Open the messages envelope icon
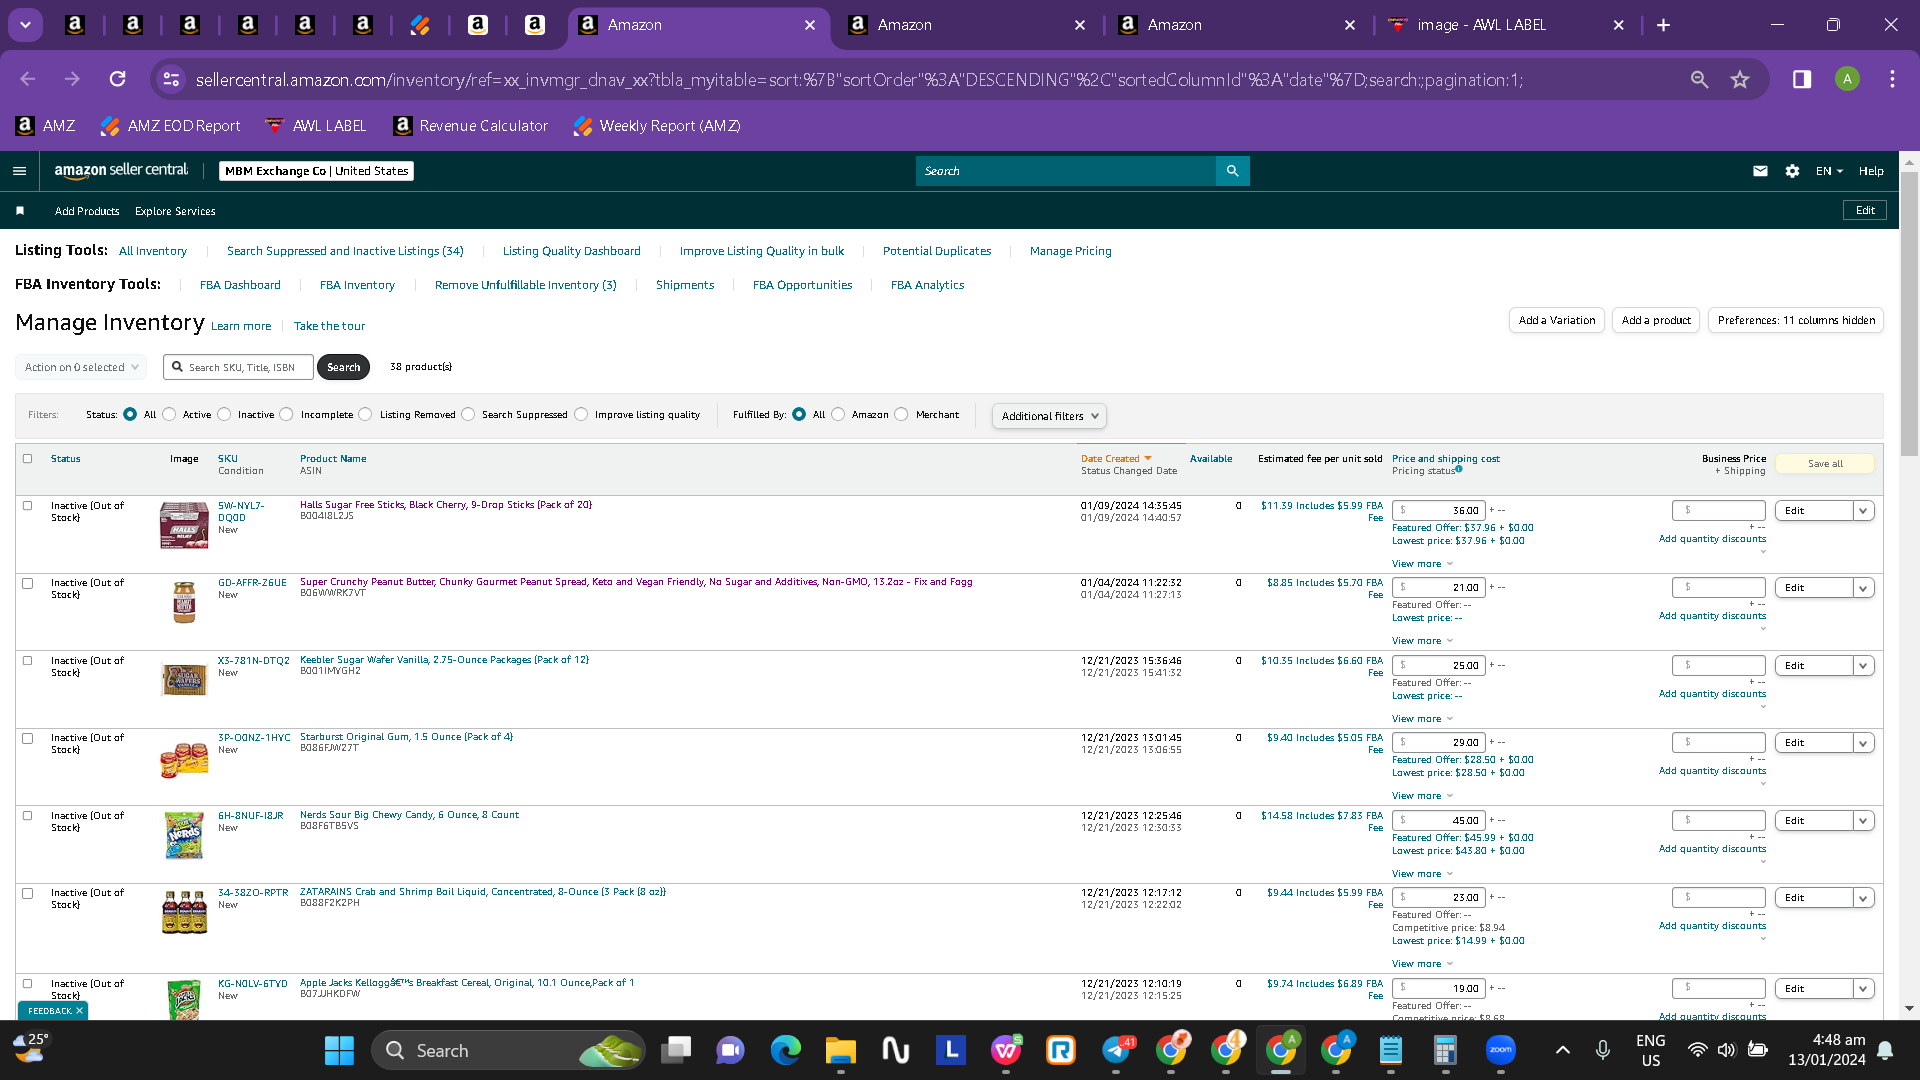This screenshot has height=1080, width=1920. pyautogui.click(x=1760, y=171)
